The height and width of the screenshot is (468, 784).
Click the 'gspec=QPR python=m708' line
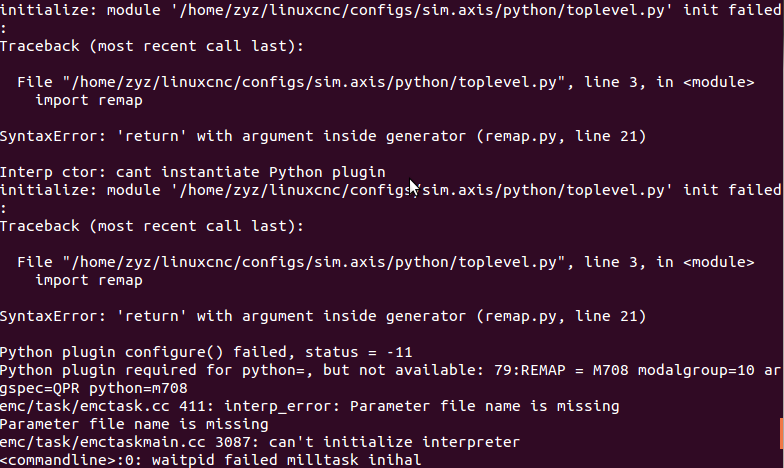tap(94, 388)
